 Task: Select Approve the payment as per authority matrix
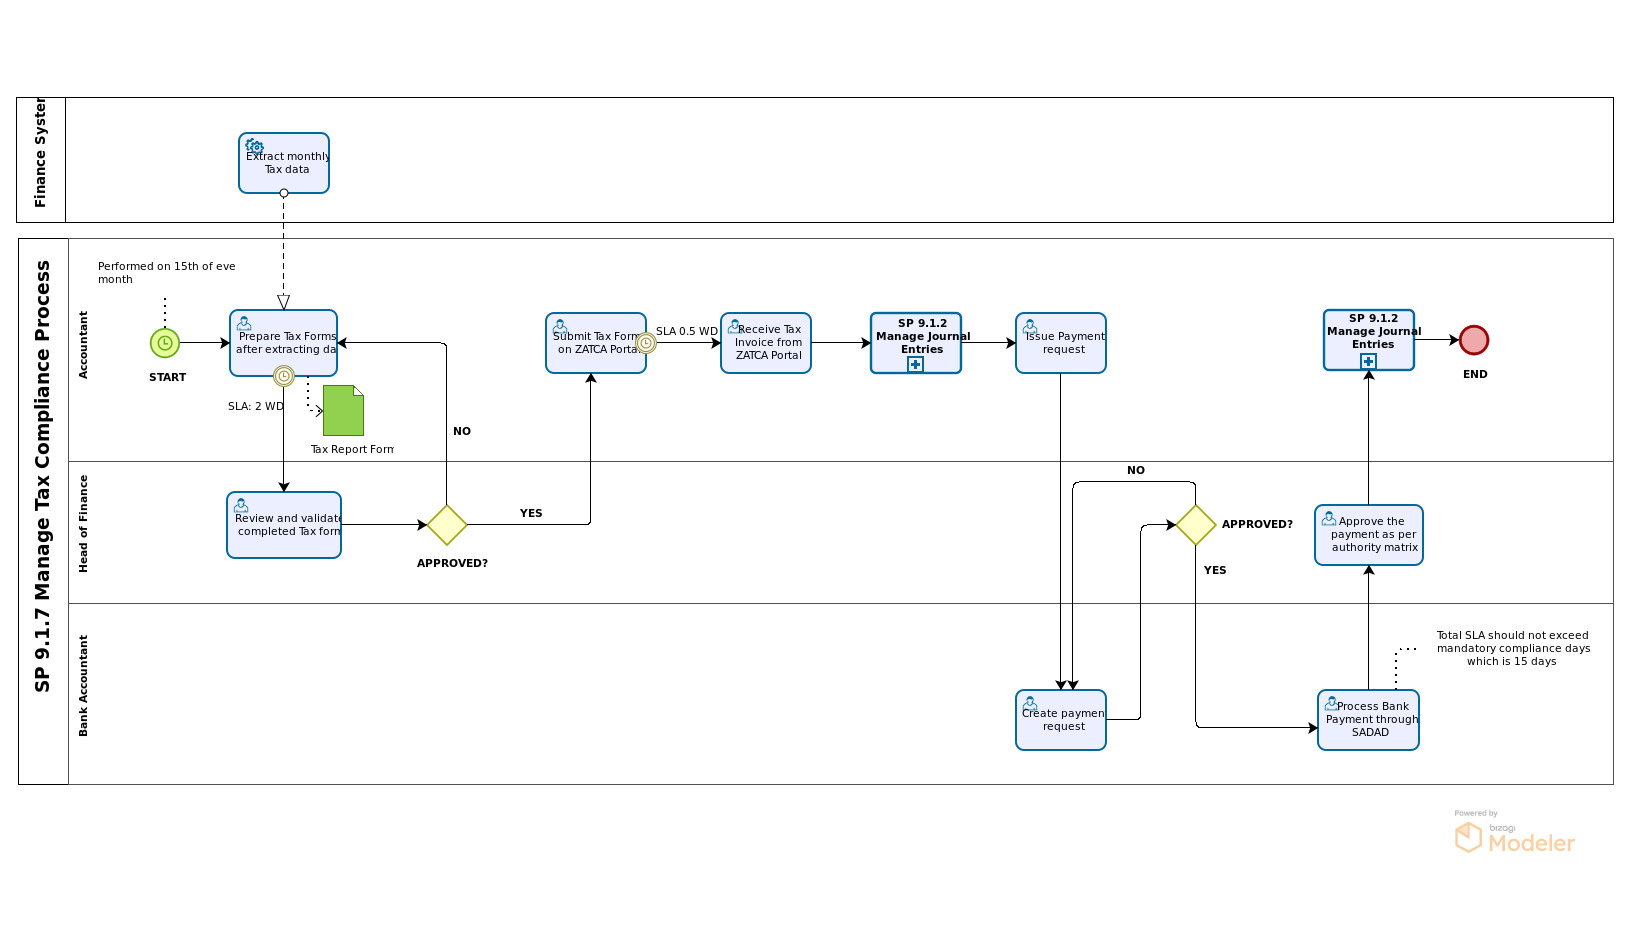tap(1368, 535)
